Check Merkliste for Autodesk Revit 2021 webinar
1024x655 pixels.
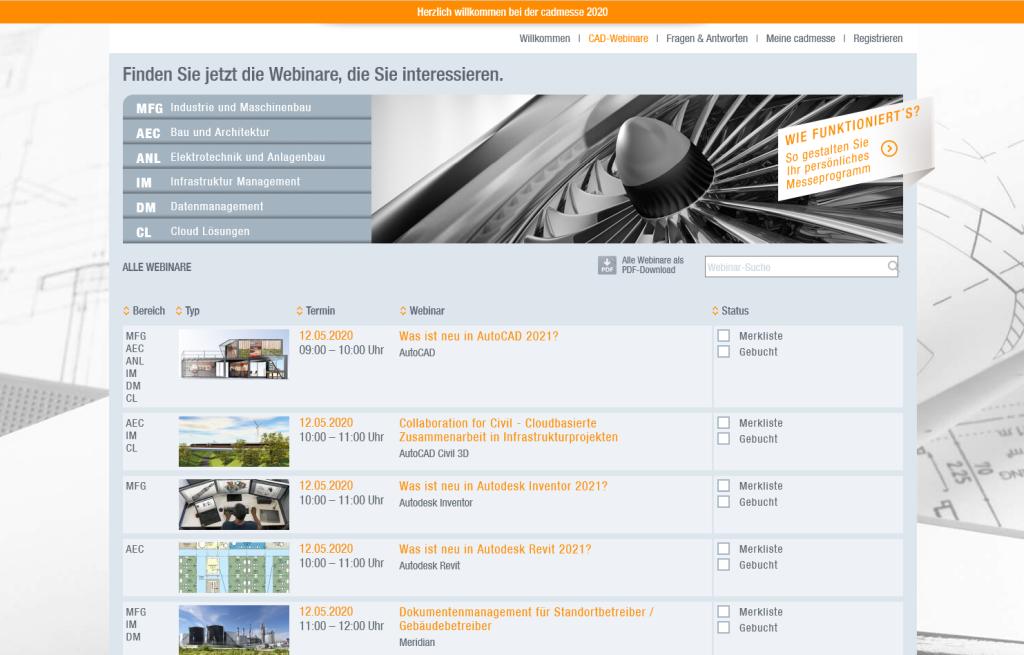[724, 549]
